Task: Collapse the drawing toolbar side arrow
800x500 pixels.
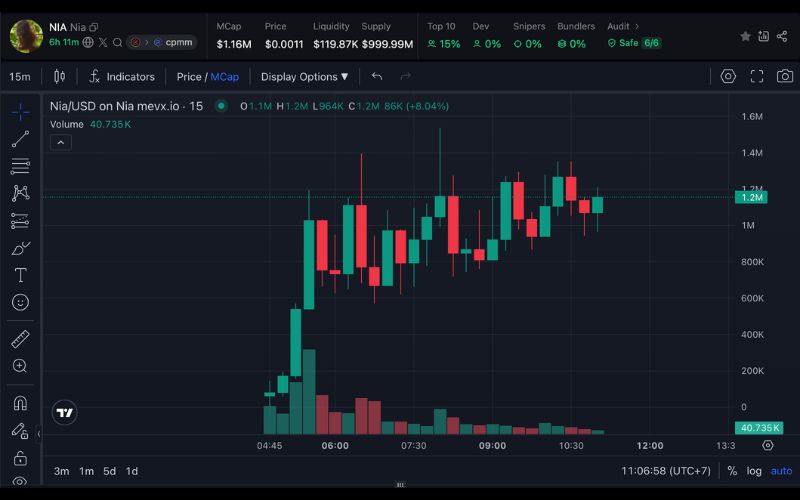Action: pyautogui.click(x=39, y=434)
